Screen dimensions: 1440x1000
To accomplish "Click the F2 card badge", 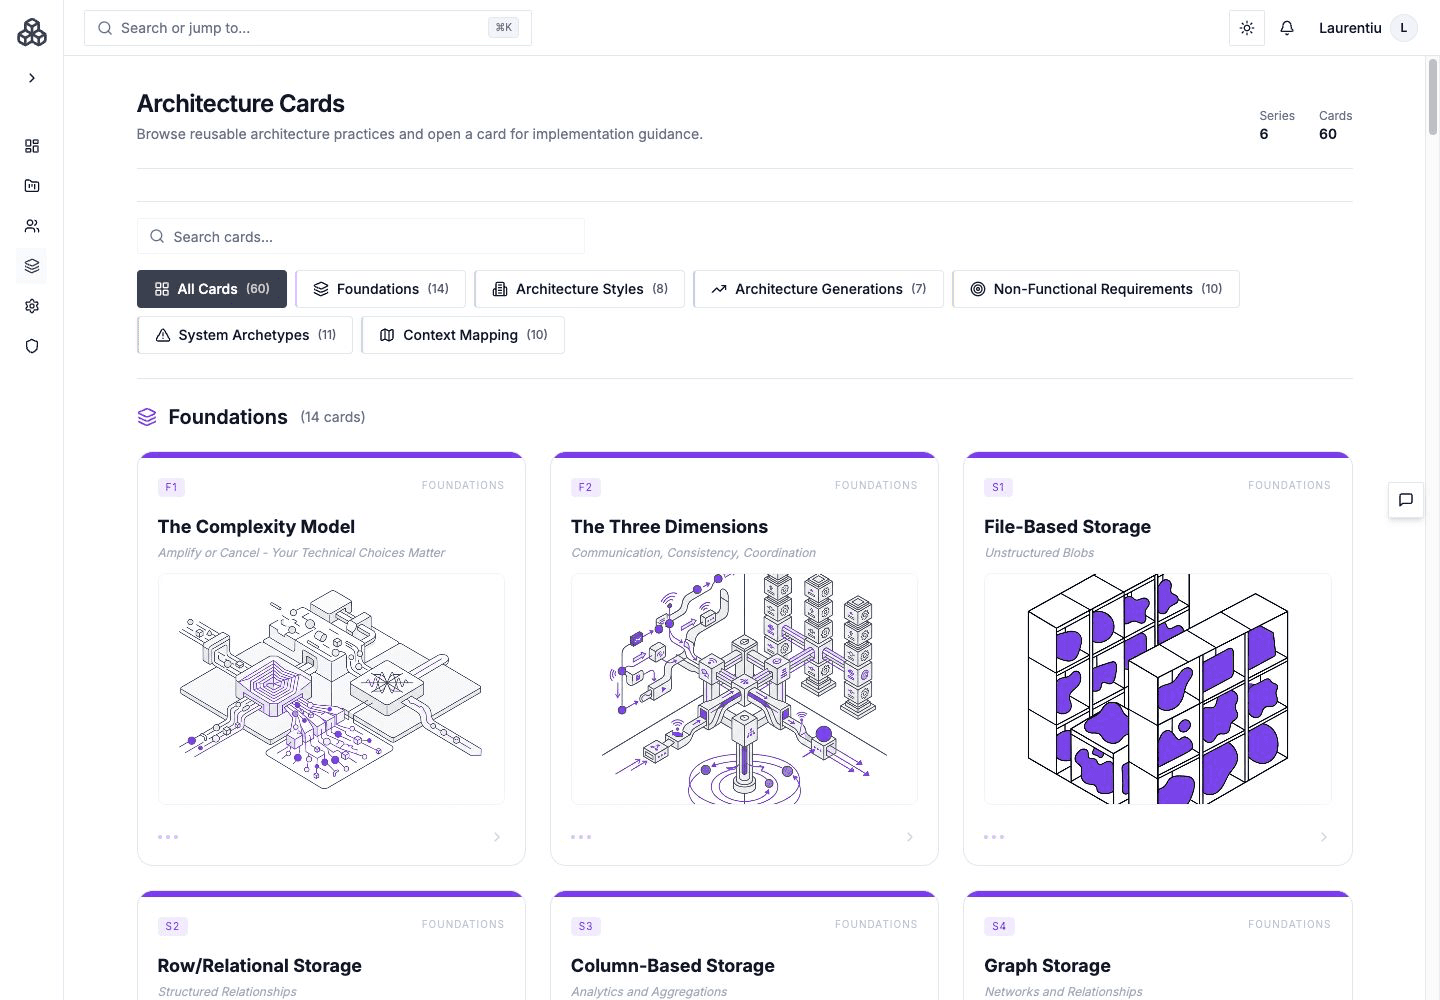I will pyautogui.click(x=585, y=487).
